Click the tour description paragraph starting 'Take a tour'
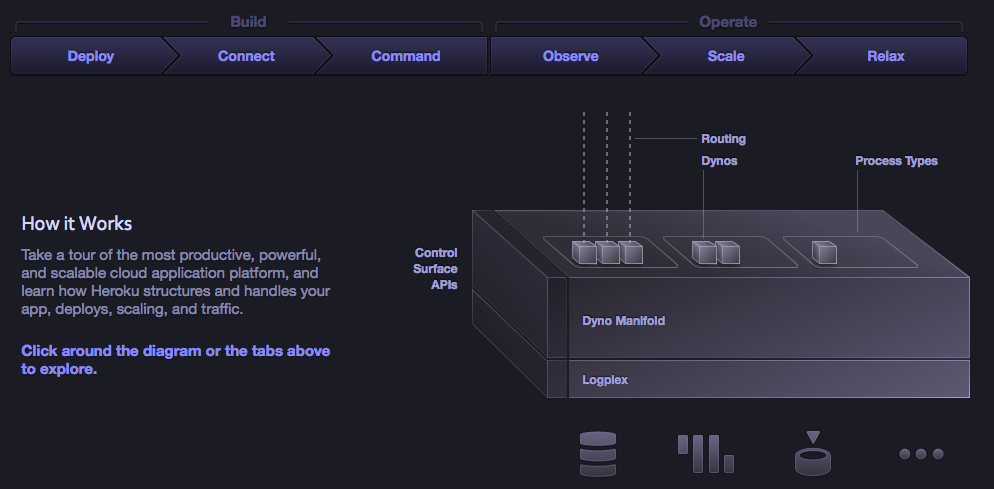Screen dimensions: 994x489 176,282
